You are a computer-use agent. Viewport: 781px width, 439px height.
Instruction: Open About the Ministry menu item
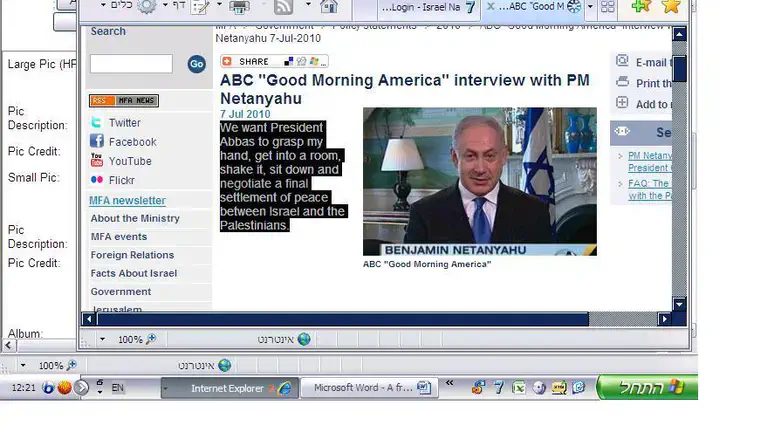pyautogui.click(x=135, y=218)
